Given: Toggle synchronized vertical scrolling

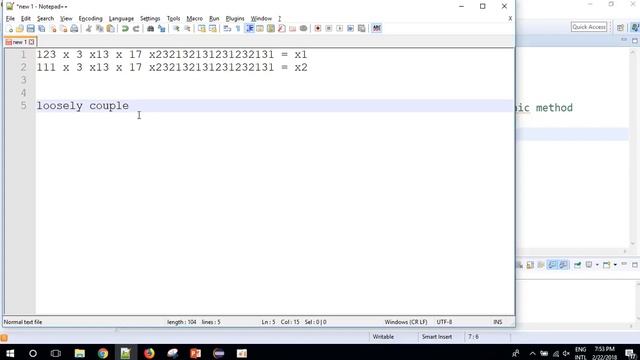Looking at the screenshot, I should click(x=202, y=29).
